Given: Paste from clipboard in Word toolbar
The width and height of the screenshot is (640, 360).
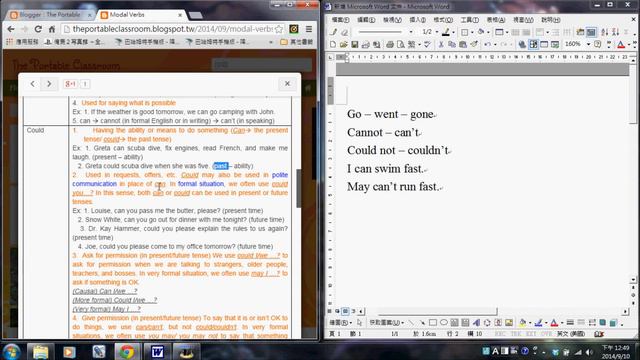Looking at the screenshot, I should click(463, 44).
